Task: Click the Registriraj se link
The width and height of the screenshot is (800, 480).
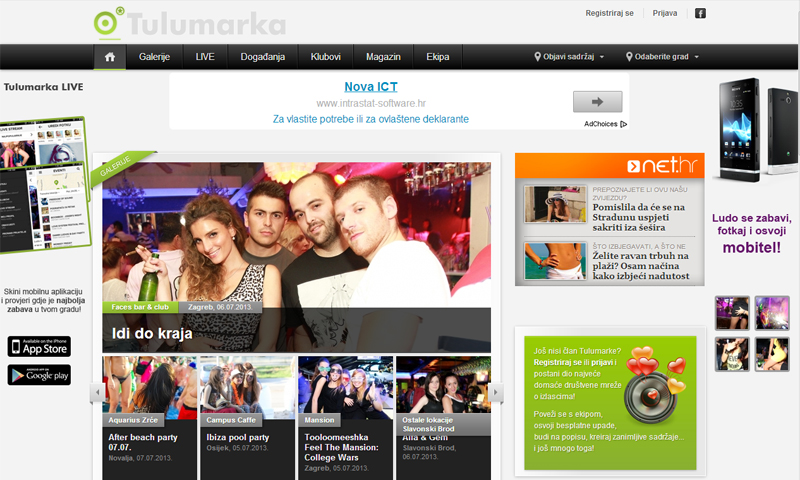Action: (x=609, y=13)
